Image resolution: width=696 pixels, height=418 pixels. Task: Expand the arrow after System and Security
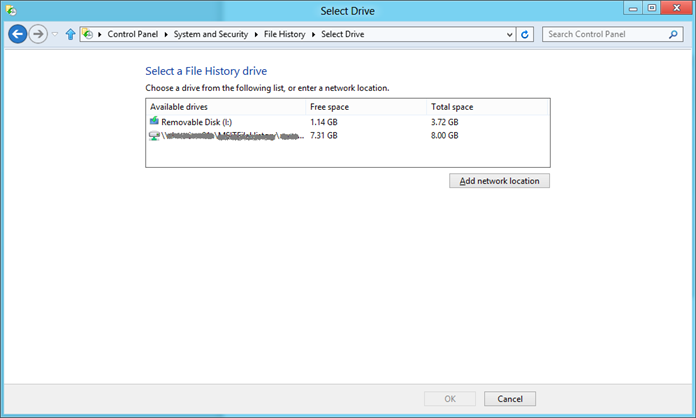tap(256, 34)
